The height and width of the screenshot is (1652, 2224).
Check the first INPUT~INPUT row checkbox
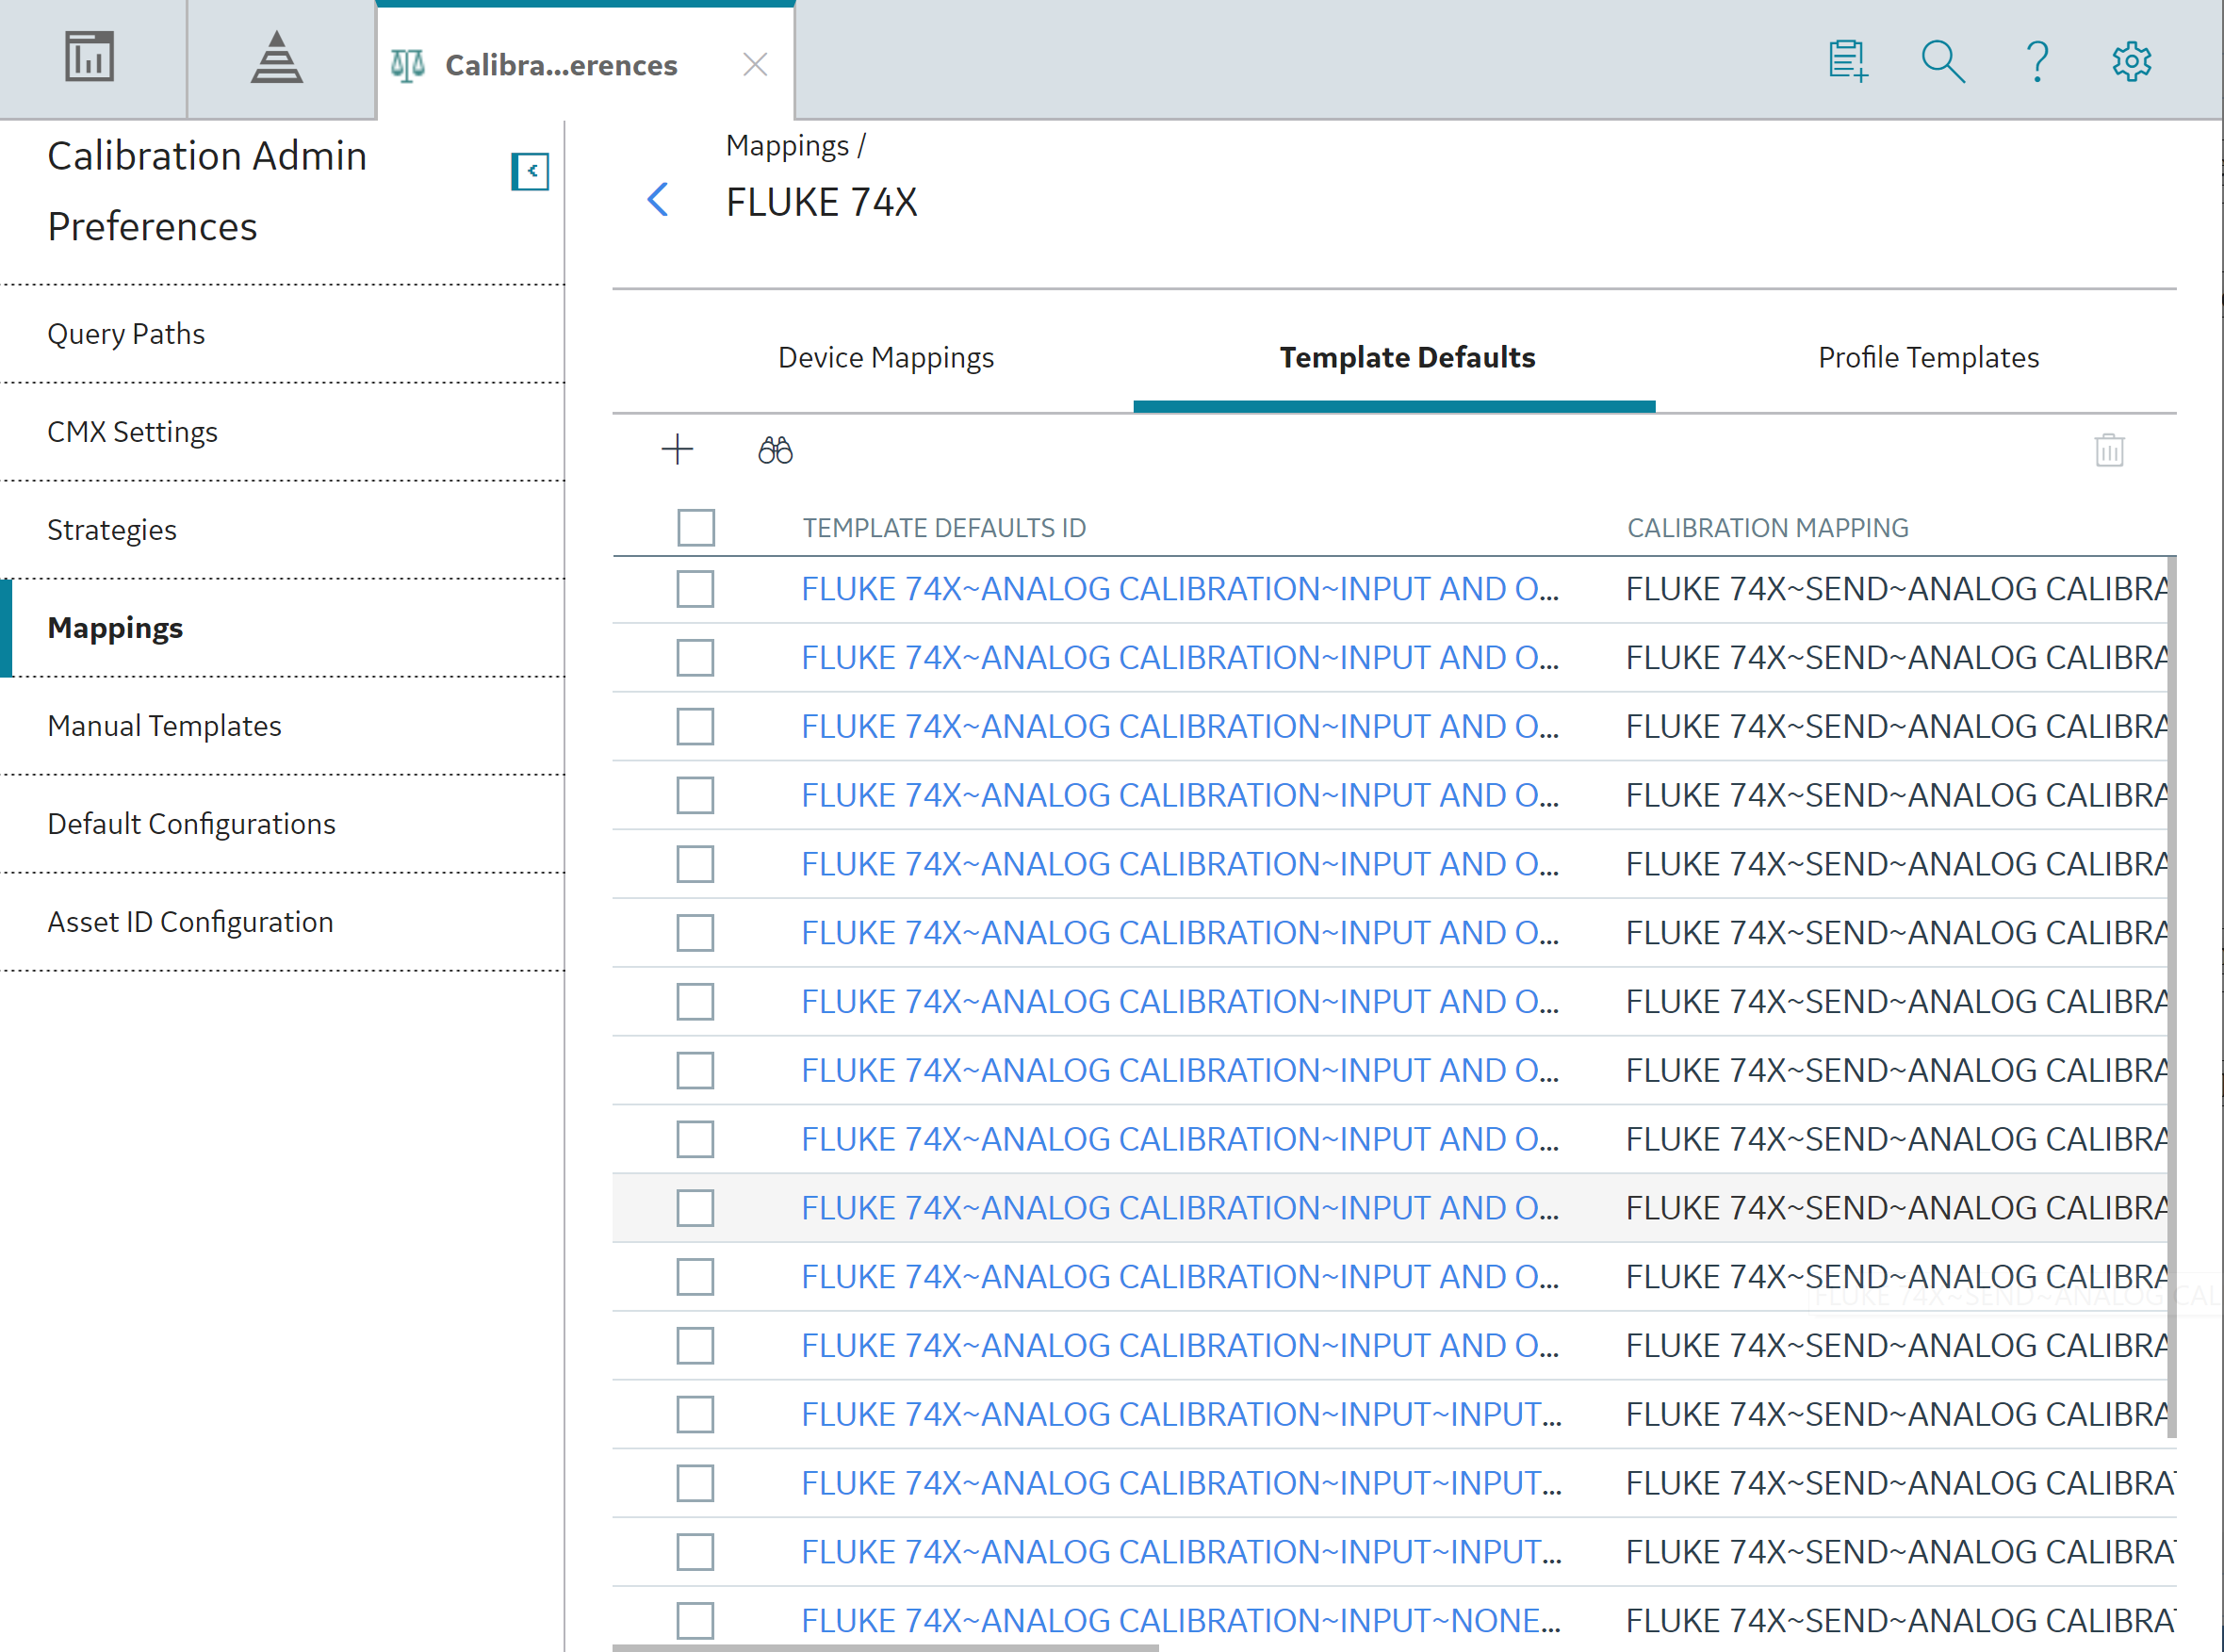(x=695, y=1415)
